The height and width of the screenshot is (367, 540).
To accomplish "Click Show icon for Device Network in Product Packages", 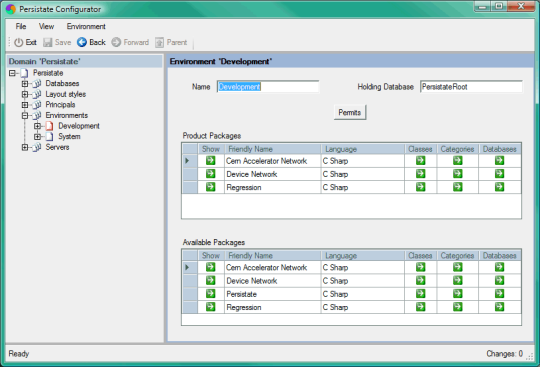I will click(x=210, y=174).
